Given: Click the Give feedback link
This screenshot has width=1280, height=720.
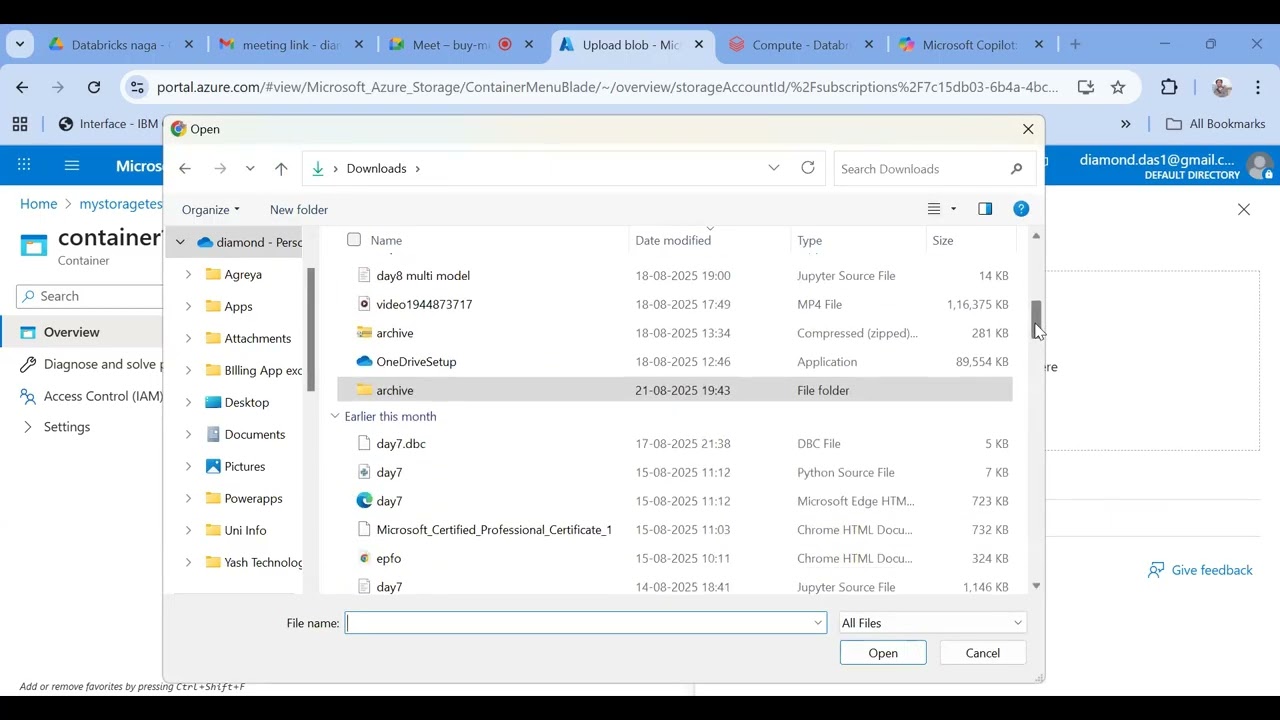Looking at the screenshot, I should coord(1200,570).
